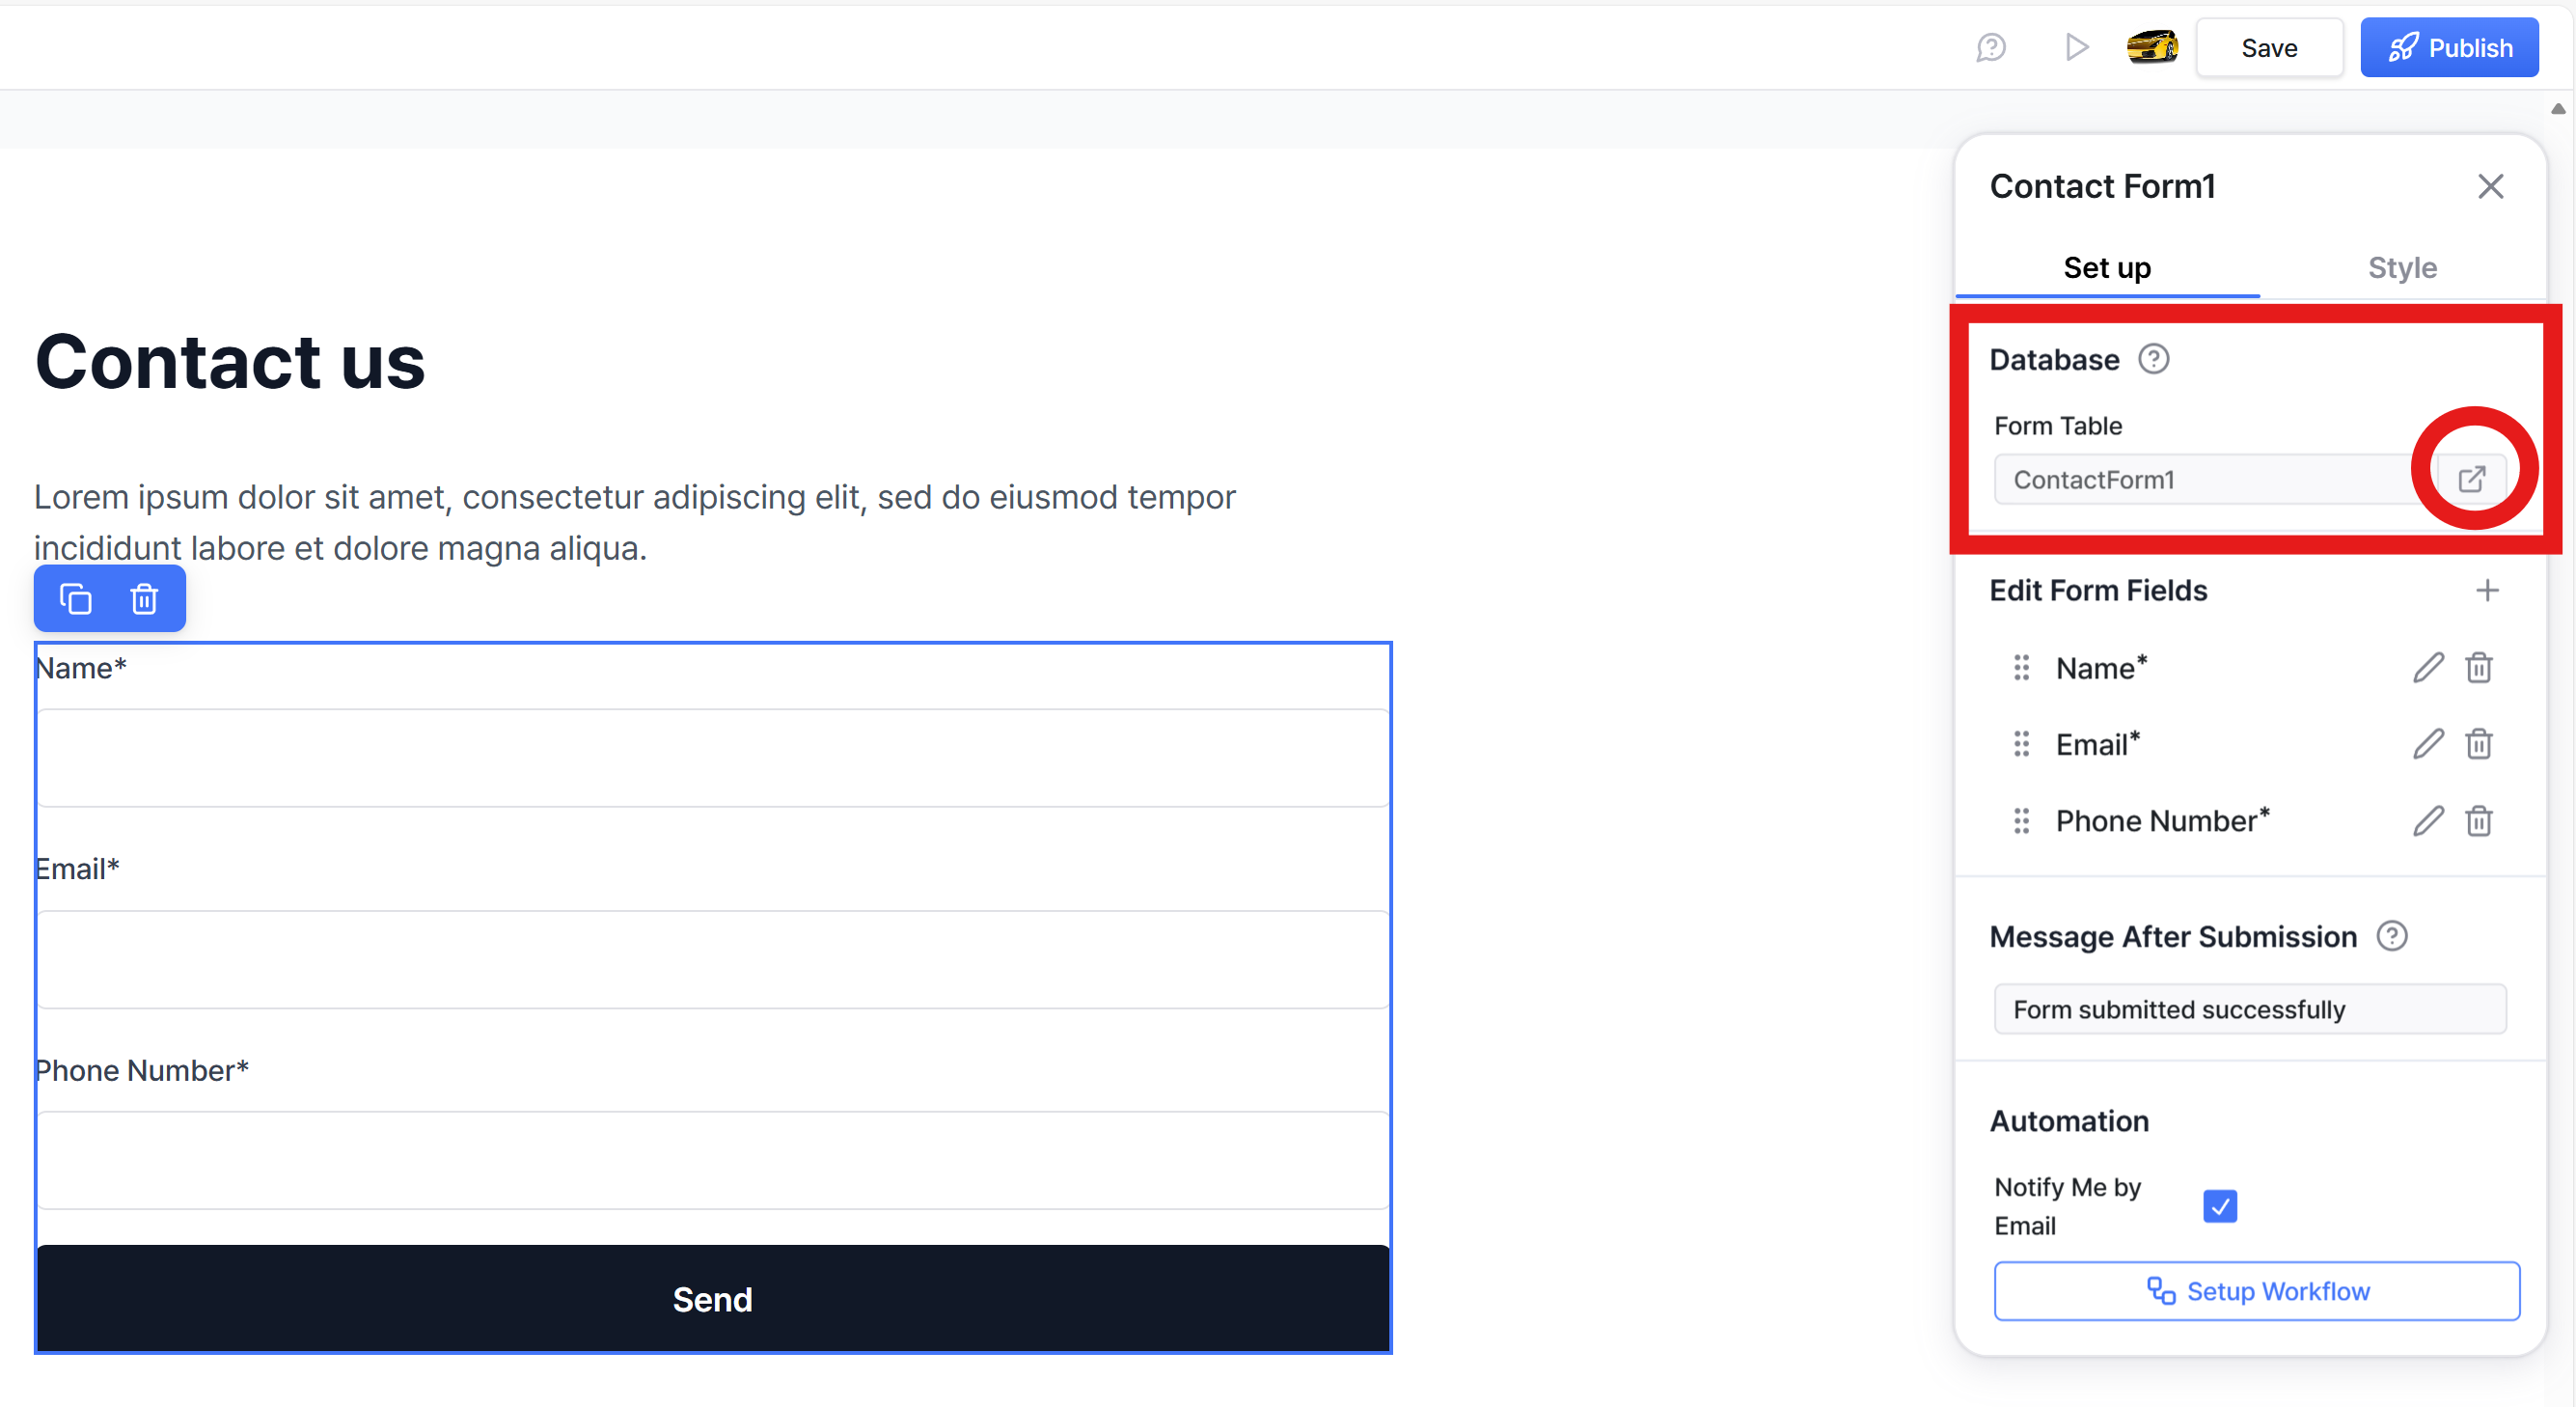Switch to the Style tab
2576x1407 pixels.
(2402, 267)
